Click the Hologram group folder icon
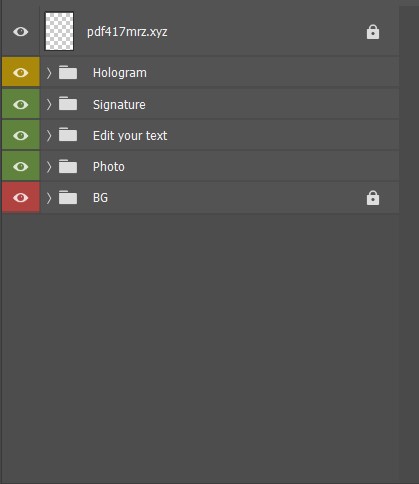419x484 pixels. [x=68, y=72]
